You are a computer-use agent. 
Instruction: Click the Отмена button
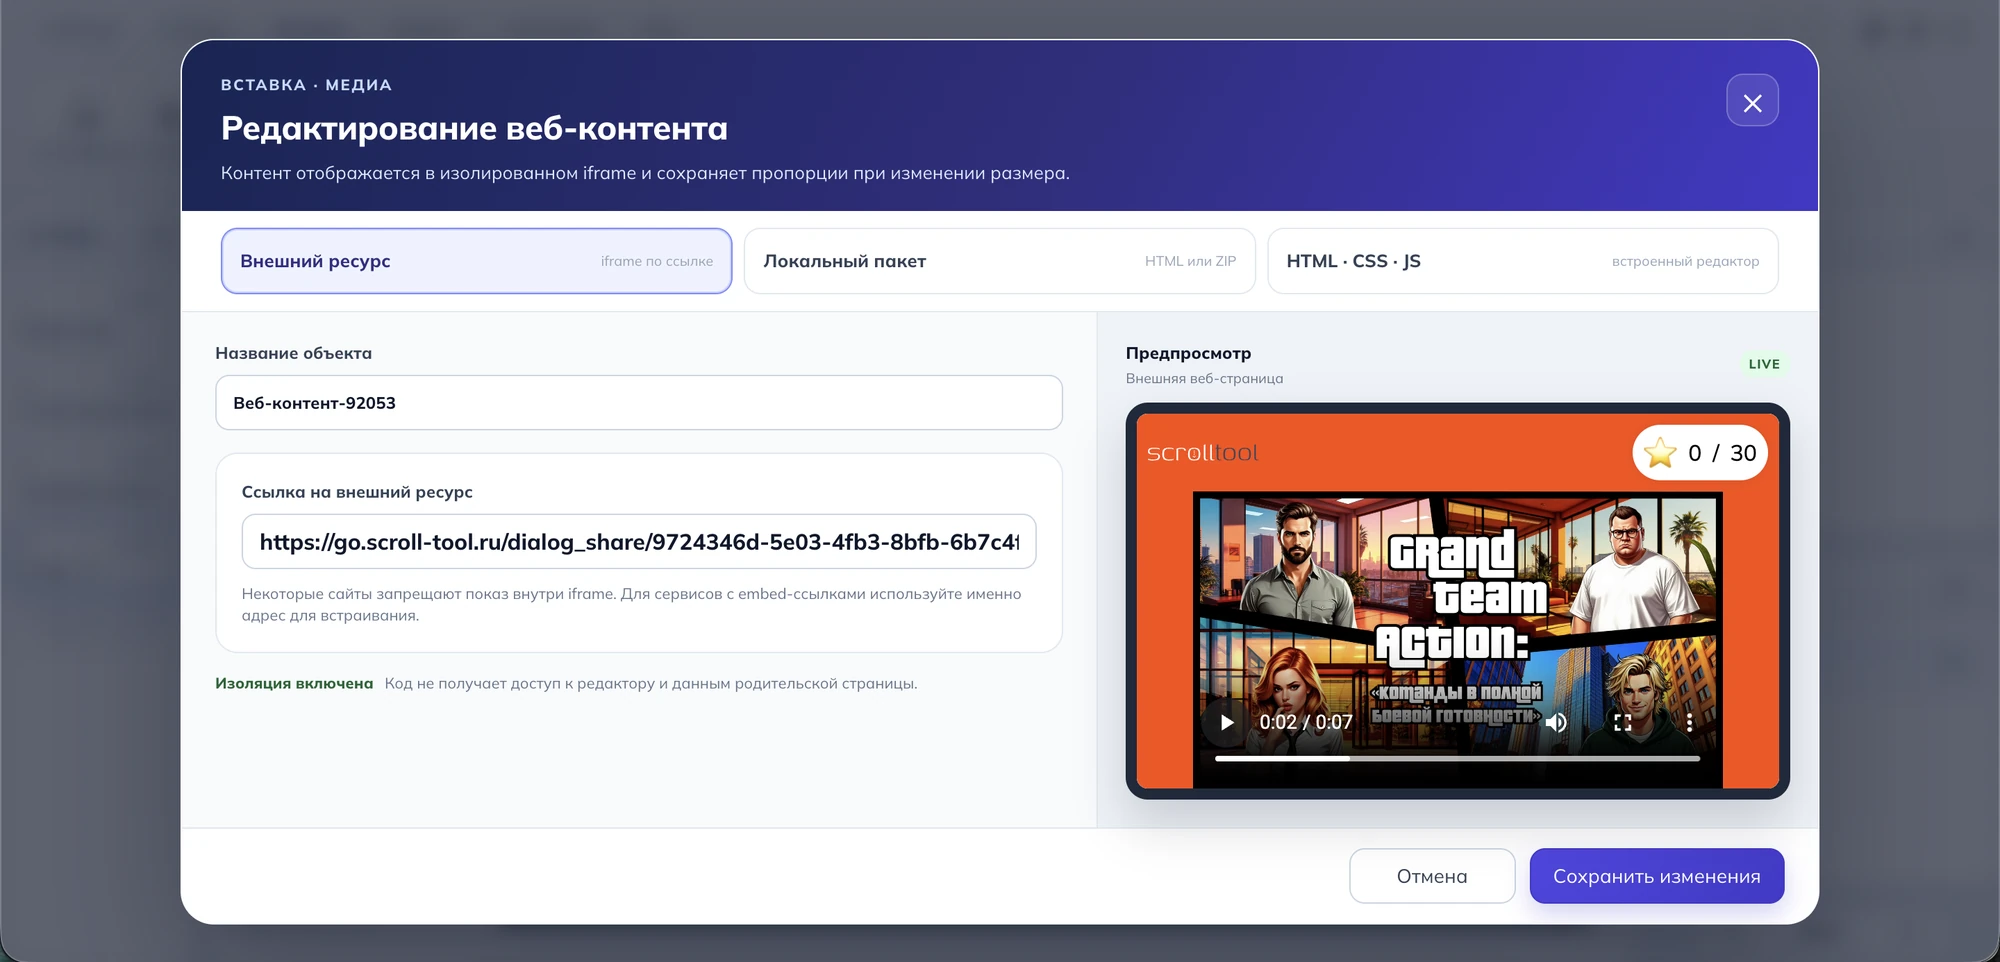coord(1432,876)
